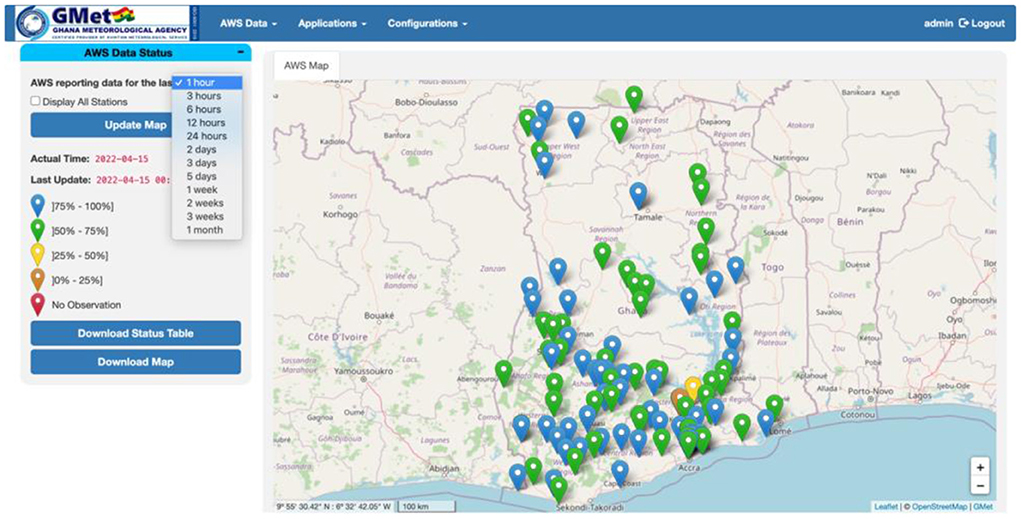Click the blue 75%-100% legend marker

(x=38, y=205)
